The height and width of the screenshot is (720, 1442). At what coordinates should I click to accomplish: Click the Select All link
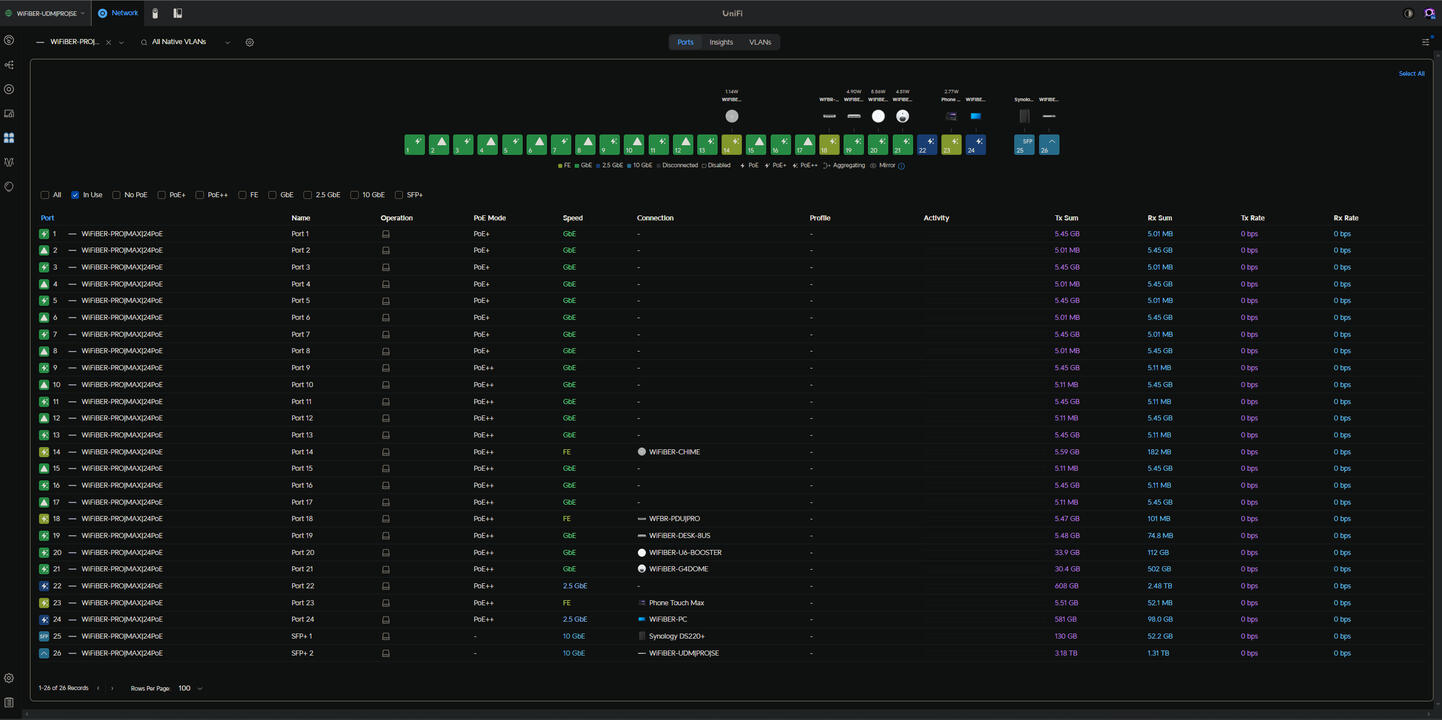tap(1411, 73)
